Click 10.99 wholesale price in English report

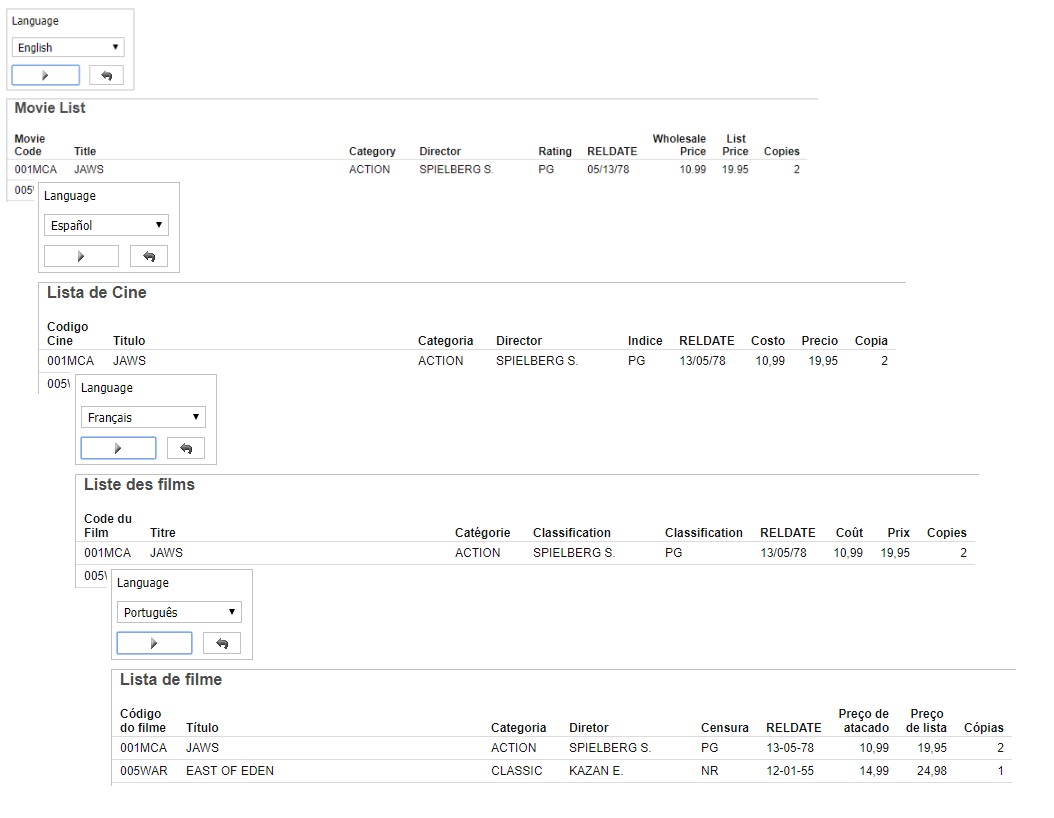[693, 169]
